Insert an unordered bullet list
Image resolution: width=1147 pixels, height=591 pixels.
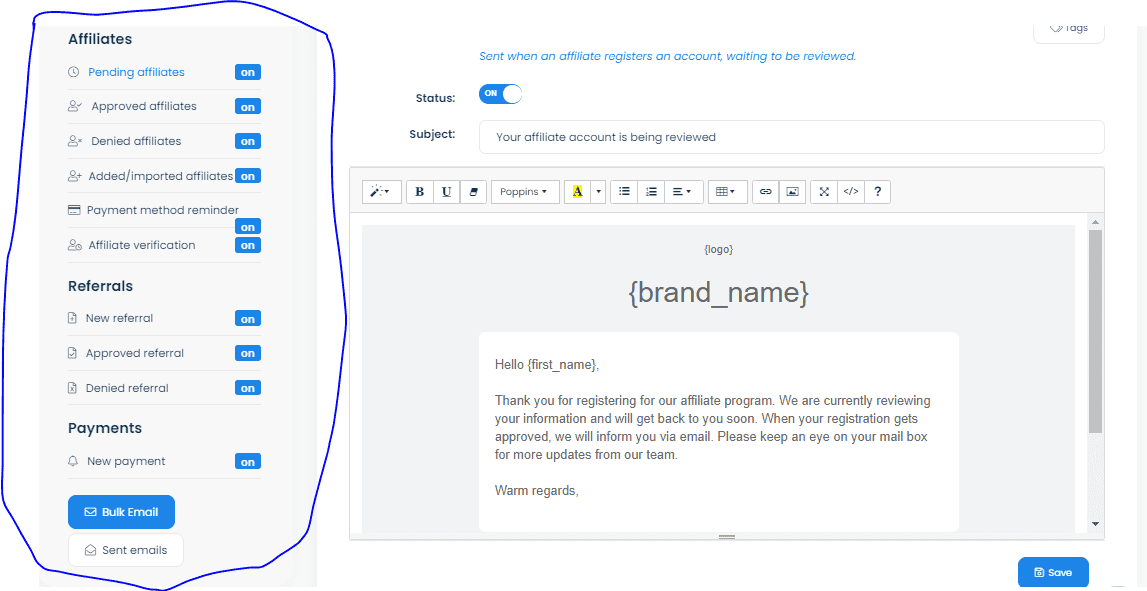tap(624, 192)
